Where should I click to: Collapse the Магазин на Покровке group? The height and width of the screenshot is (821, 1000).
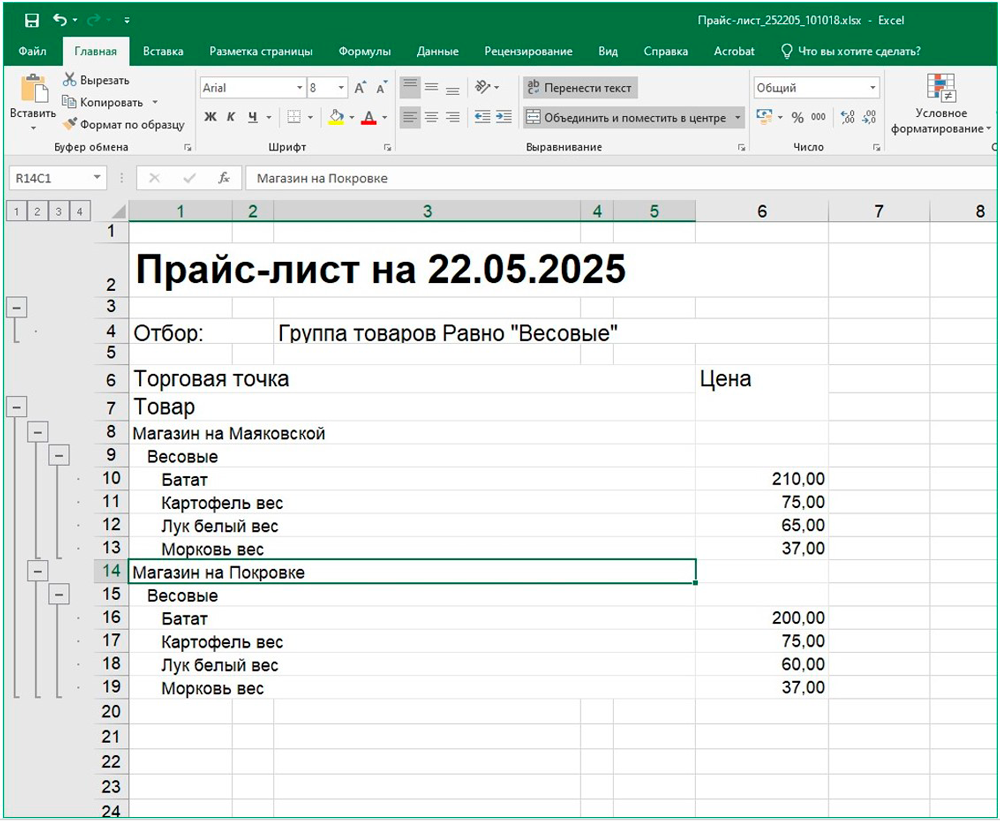(x=38, y=569)
